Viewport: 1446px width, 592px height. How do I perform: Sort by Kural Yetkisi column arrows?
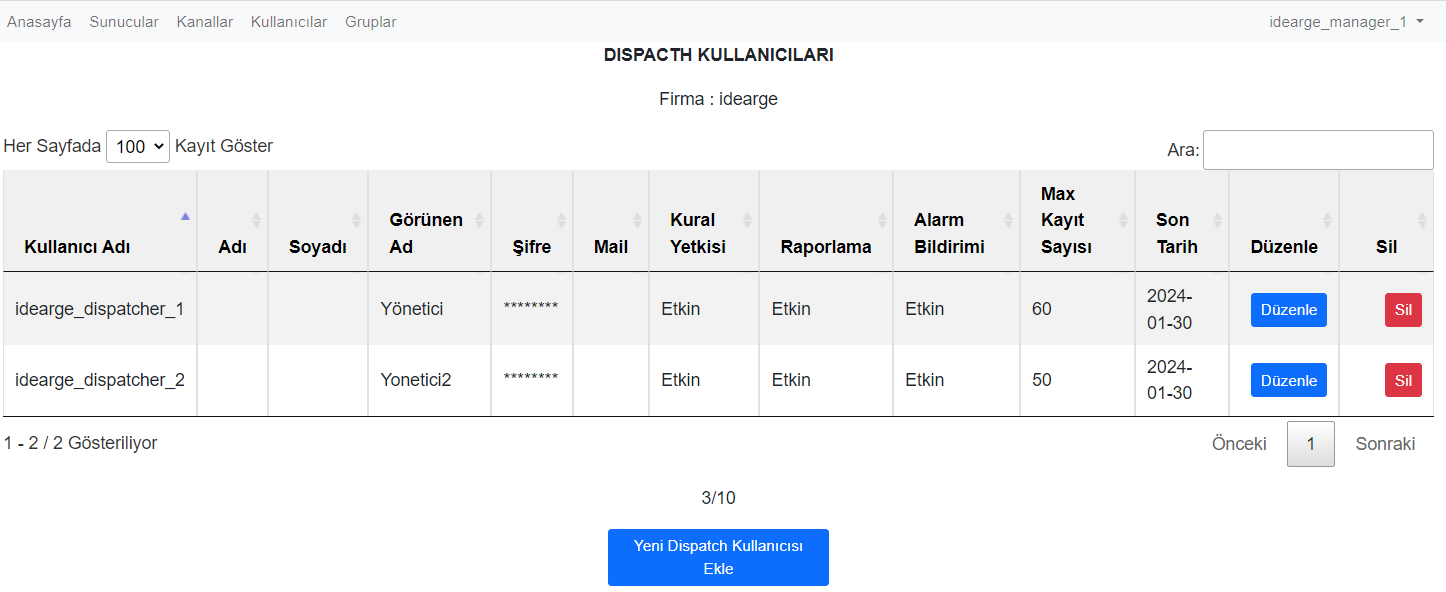tap(747, 220)
